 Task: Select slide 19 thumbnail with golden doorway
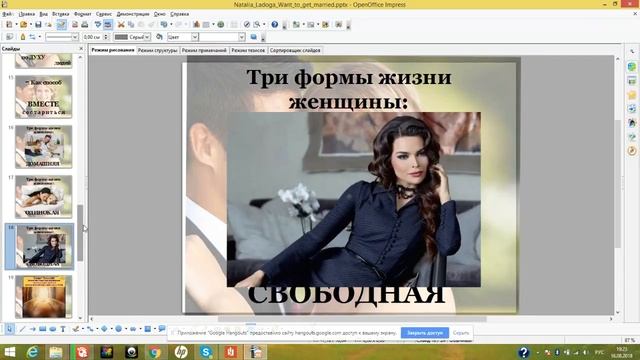click(x=44, y=297)
